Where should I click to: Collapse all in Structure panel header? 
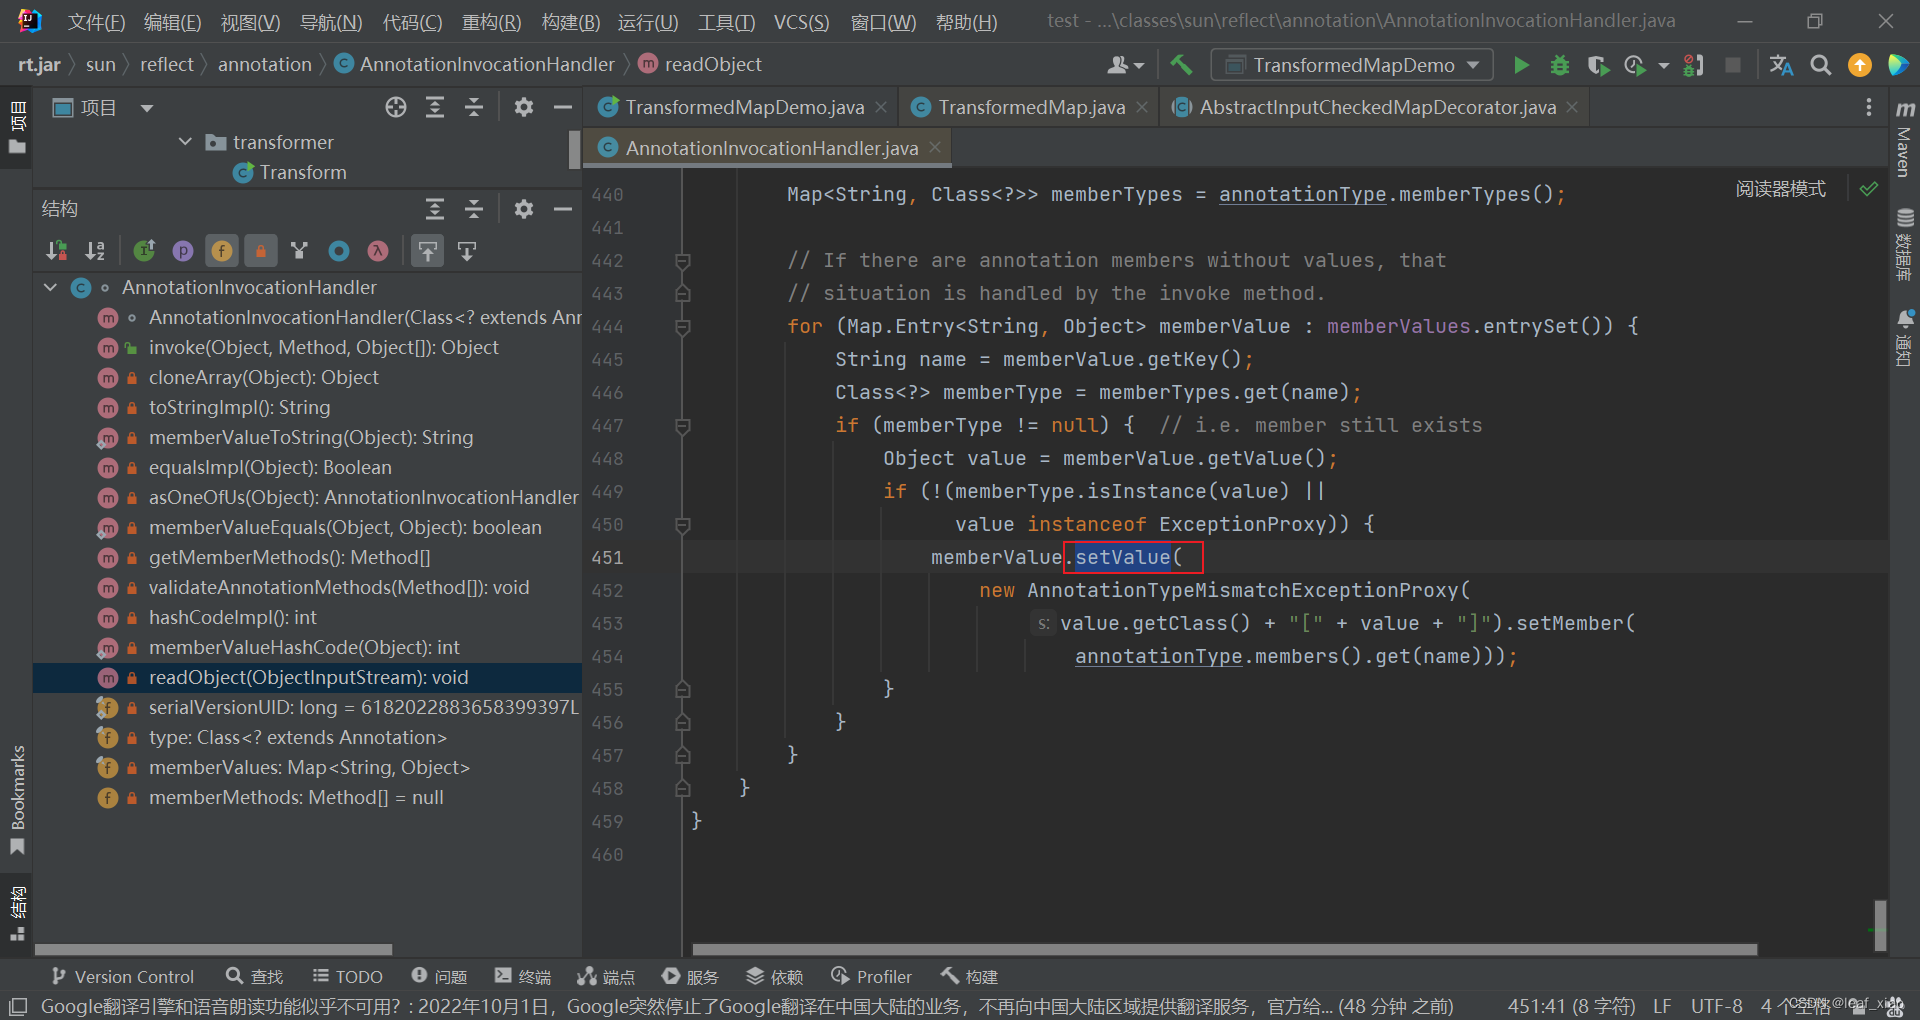coord(474,209)
